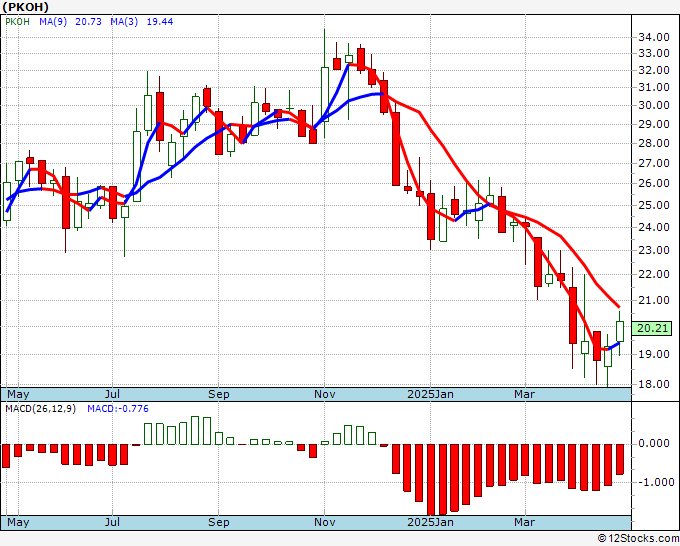Click the current price tag 20.21
The height and width of the screenshot is (546, 680).
tap(652, 328)
